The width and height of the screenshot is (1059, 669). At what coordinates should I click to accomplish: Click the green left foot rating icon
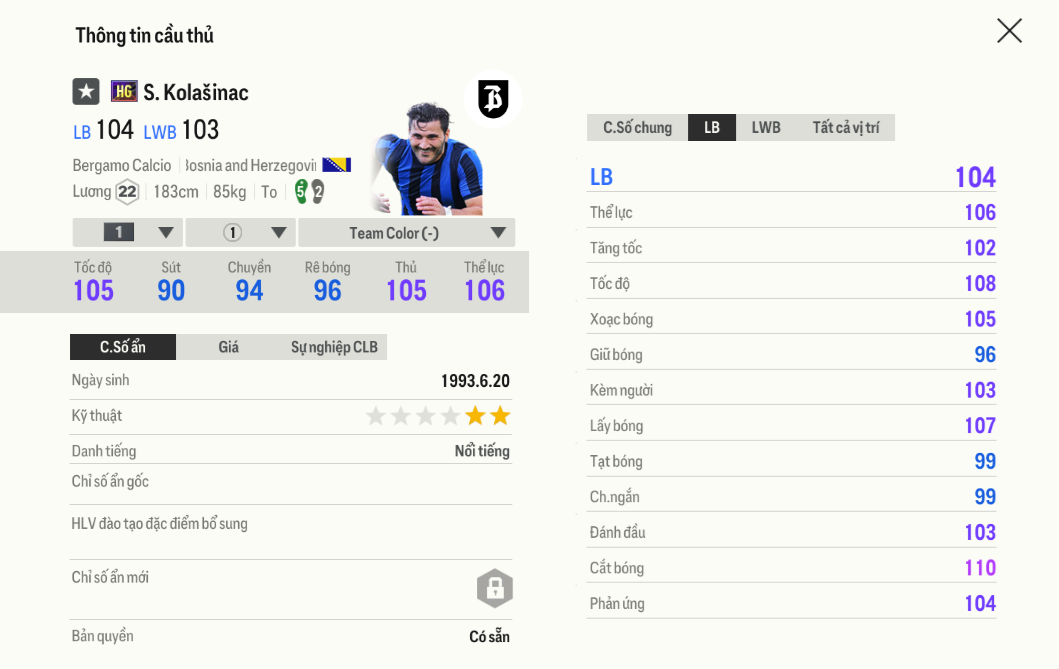300,191
